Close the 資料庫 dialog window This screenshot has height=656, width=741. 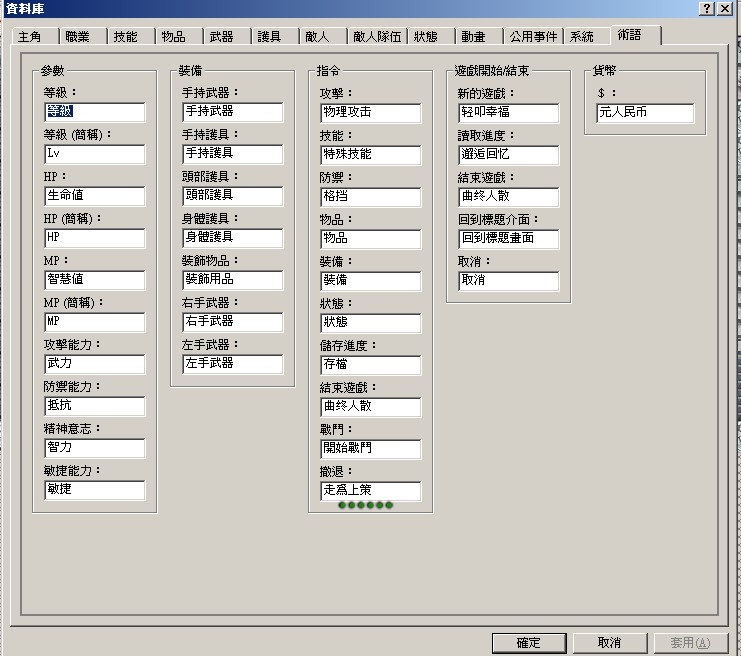coord(725,9)
